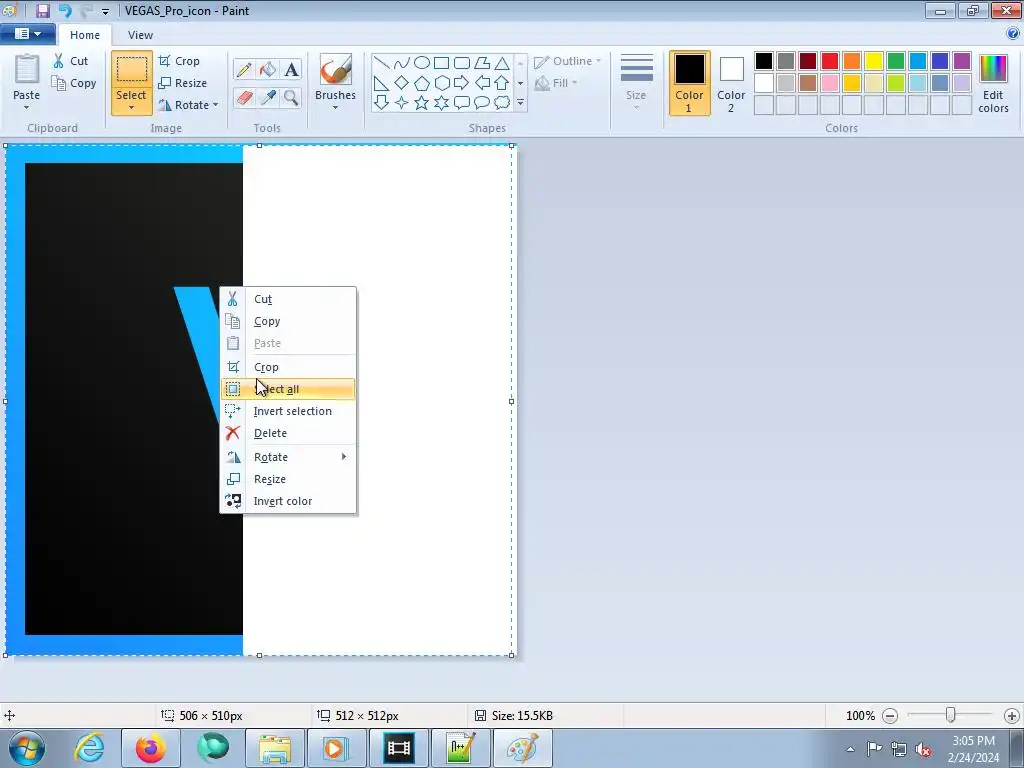The image size is (1024, 768).
Task: Activate Color 1 button
Action: pyautogui.click(x=689, y=84)
